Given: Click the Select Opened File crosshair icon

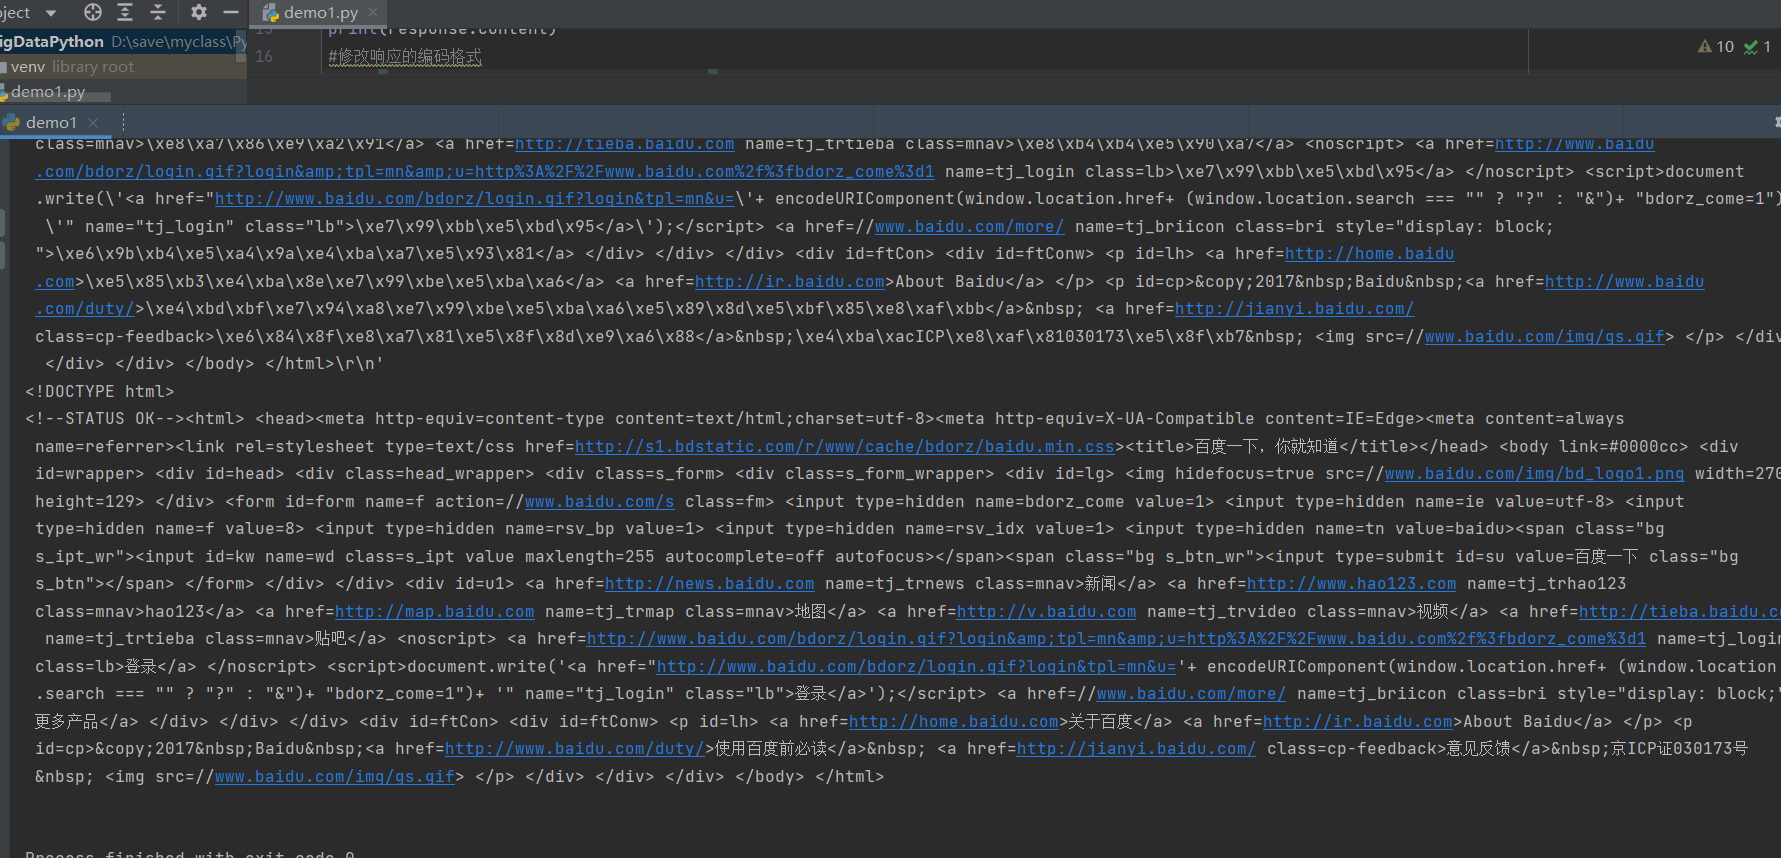Looking at the screenshot, I should pos(93,12).
